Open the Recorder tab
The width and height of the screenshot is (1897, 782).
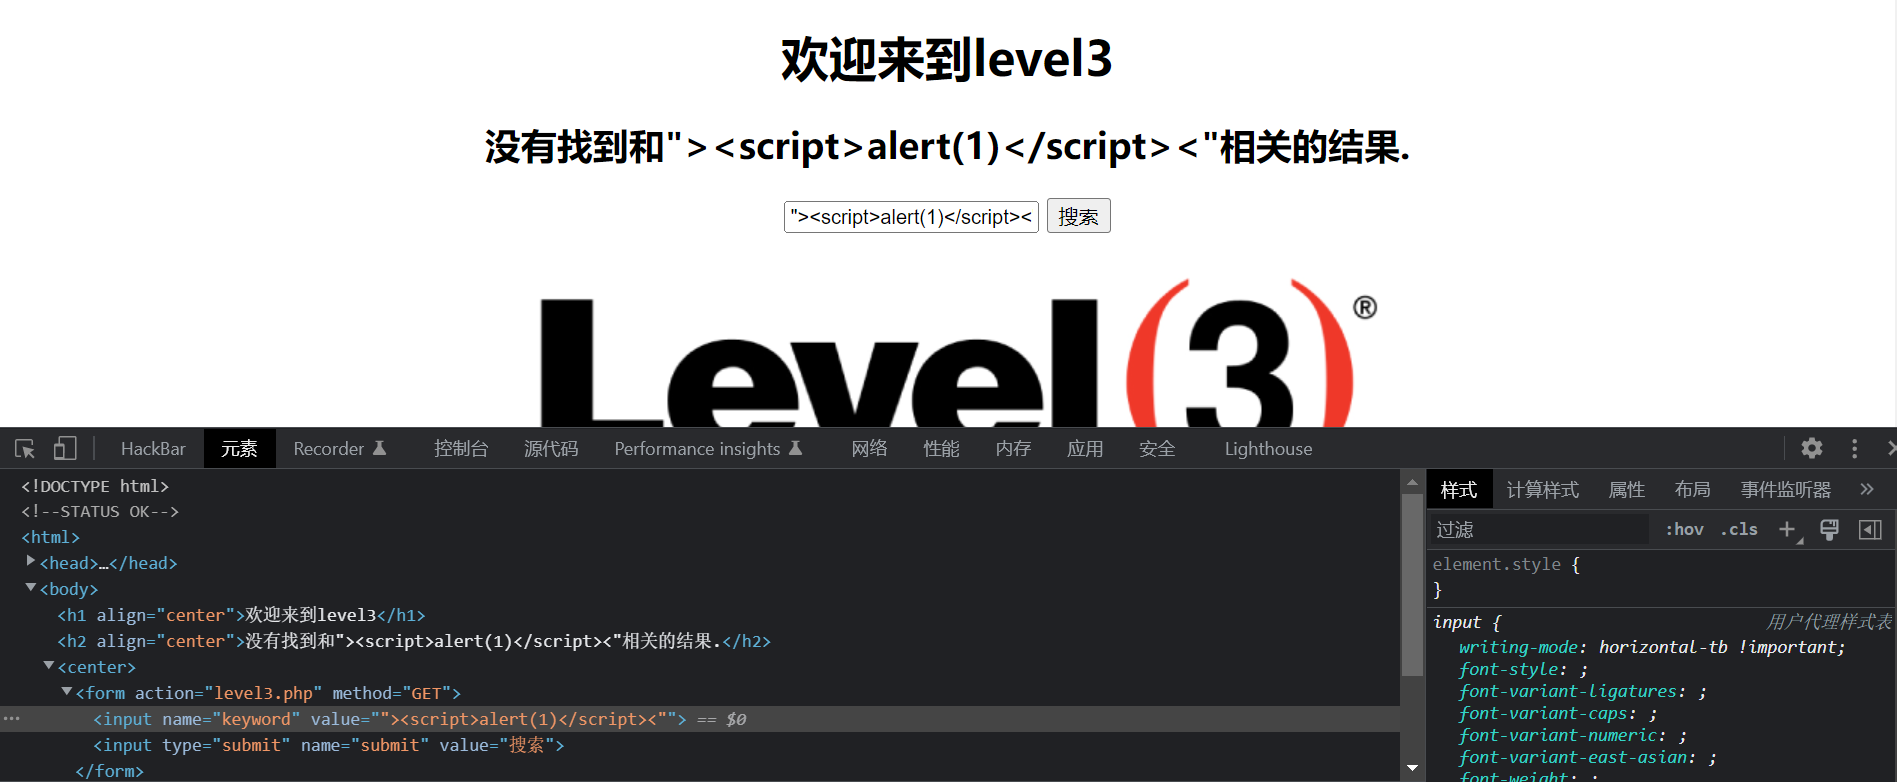coord(340,449)
